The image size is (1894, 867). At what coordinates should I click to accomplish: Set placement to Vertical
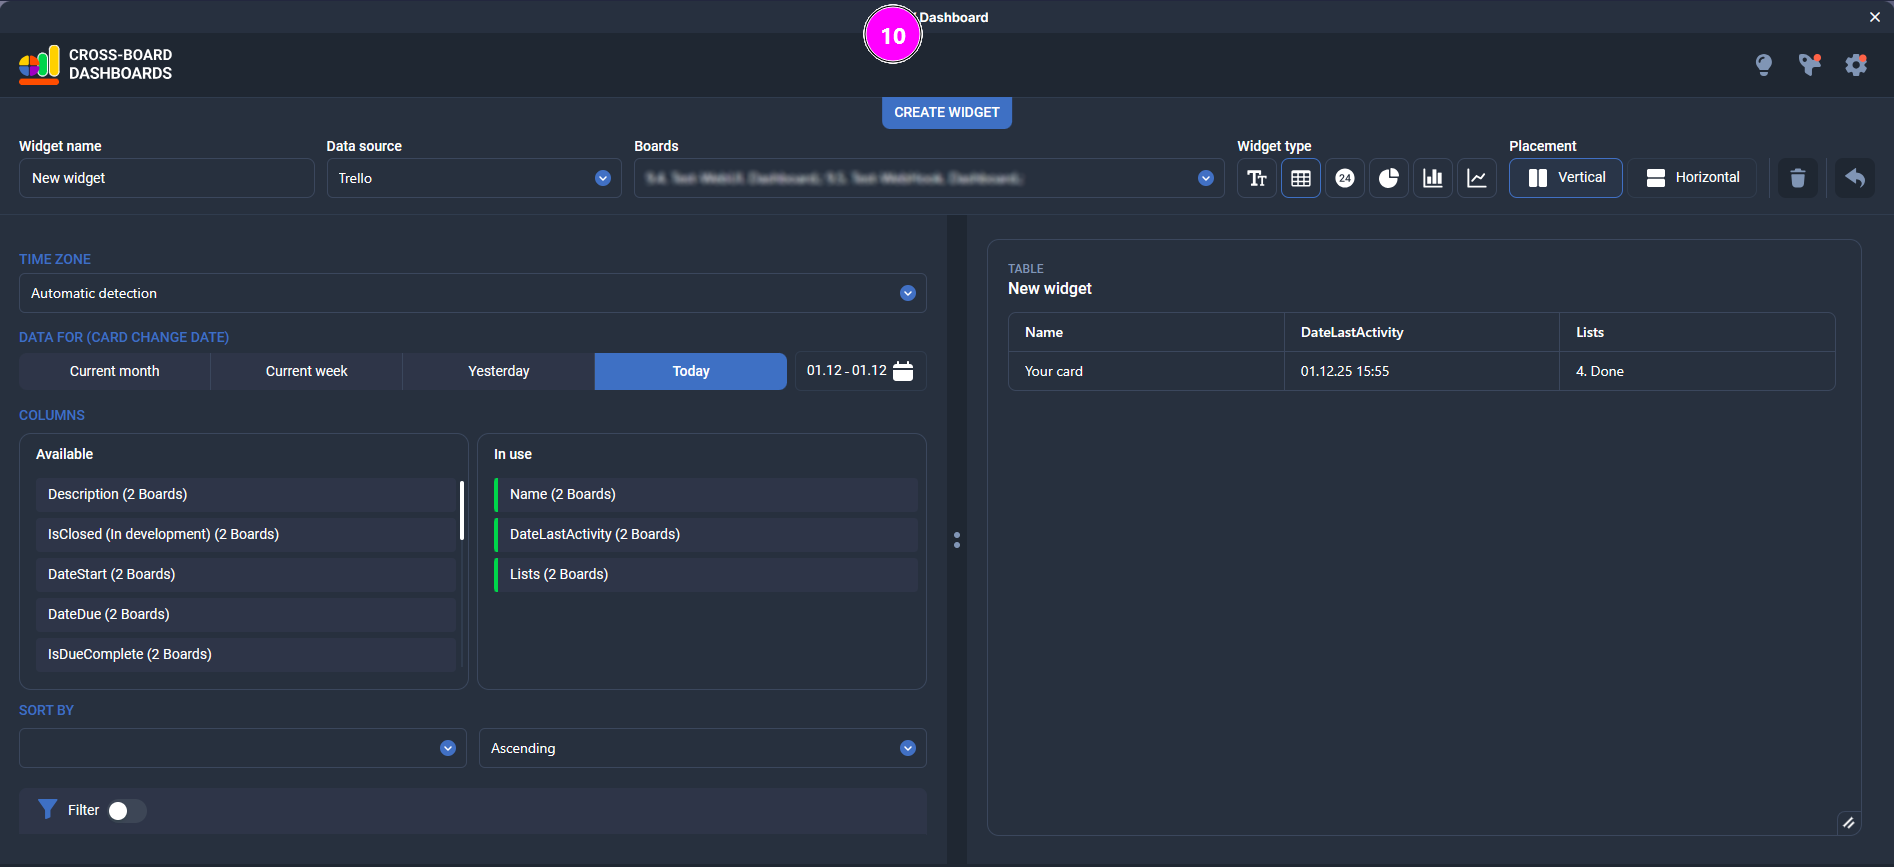[1565, 178]
